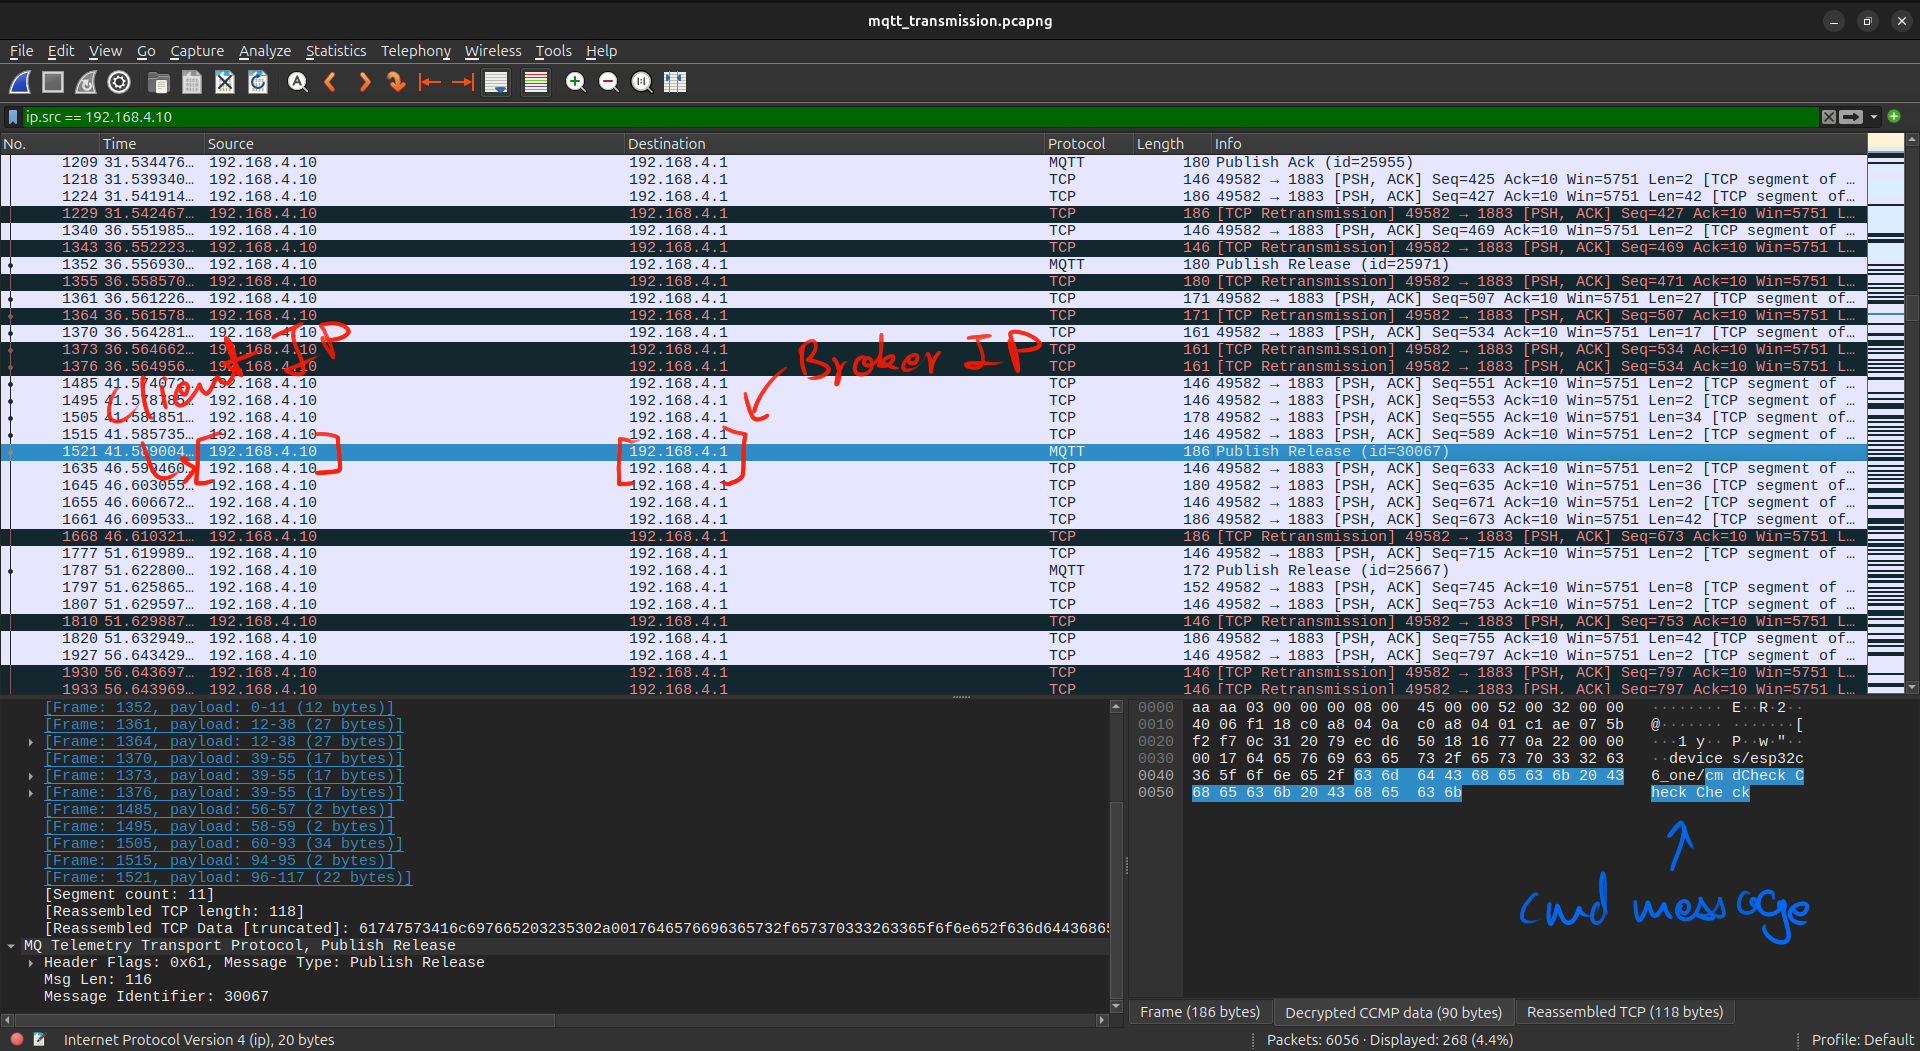
Task: Toggle packet list colorization
Action: click(536, 83)
